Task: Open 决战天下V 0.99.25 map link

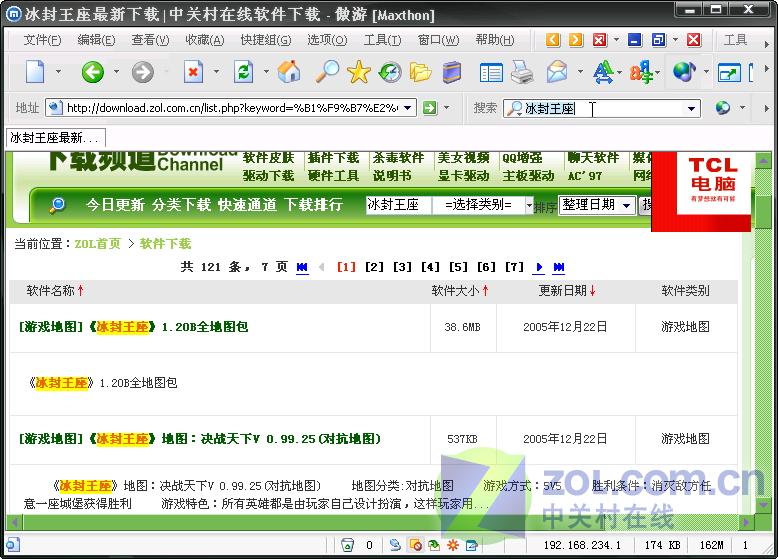Action: 199,439
